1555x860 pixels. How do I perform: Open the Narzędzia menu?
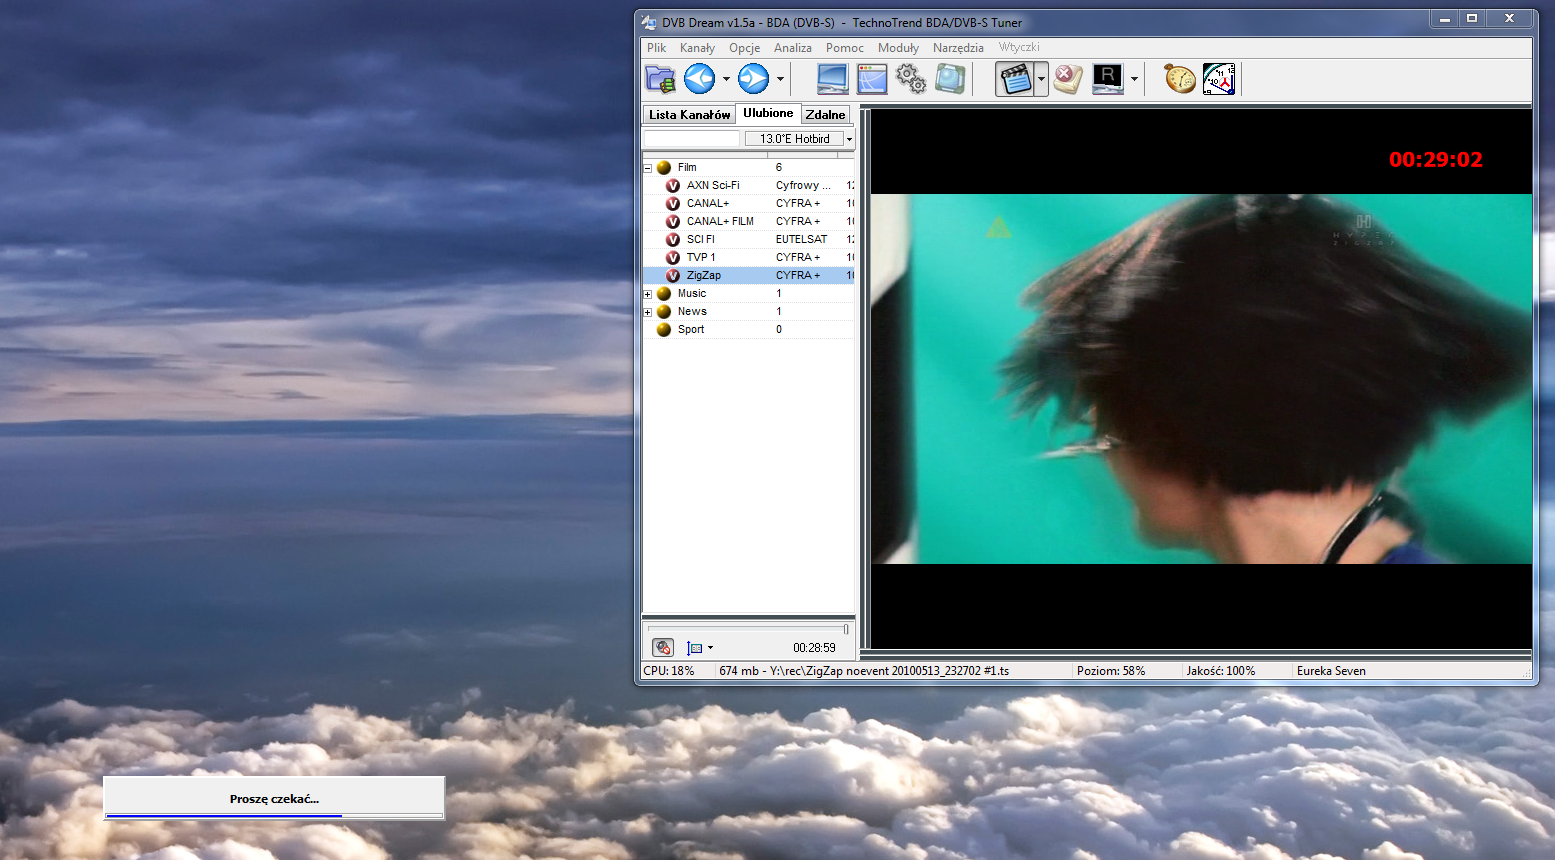coord(958,47)
